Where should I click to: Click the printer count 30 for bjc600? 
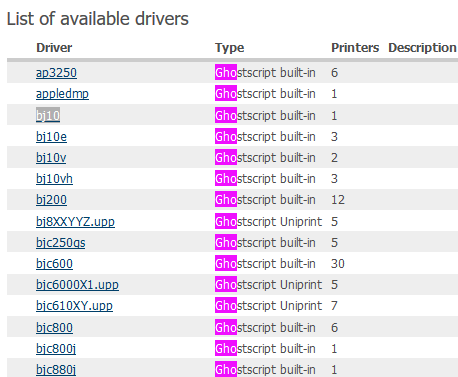(338, 264)
